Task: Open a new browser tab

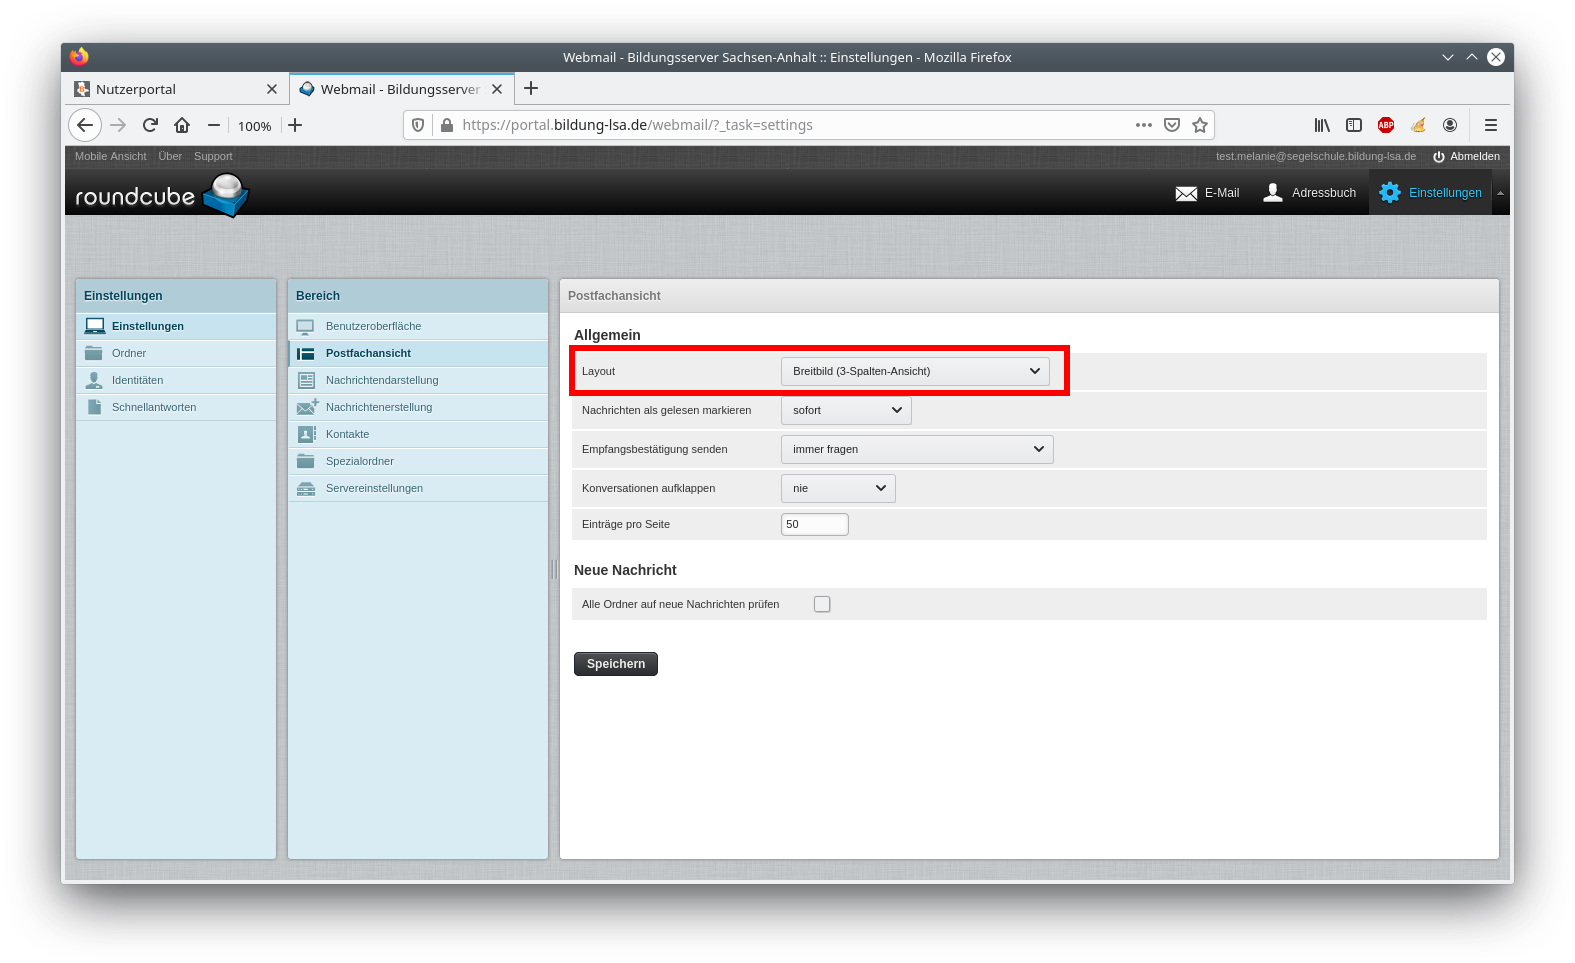Action: coord(531,88)
